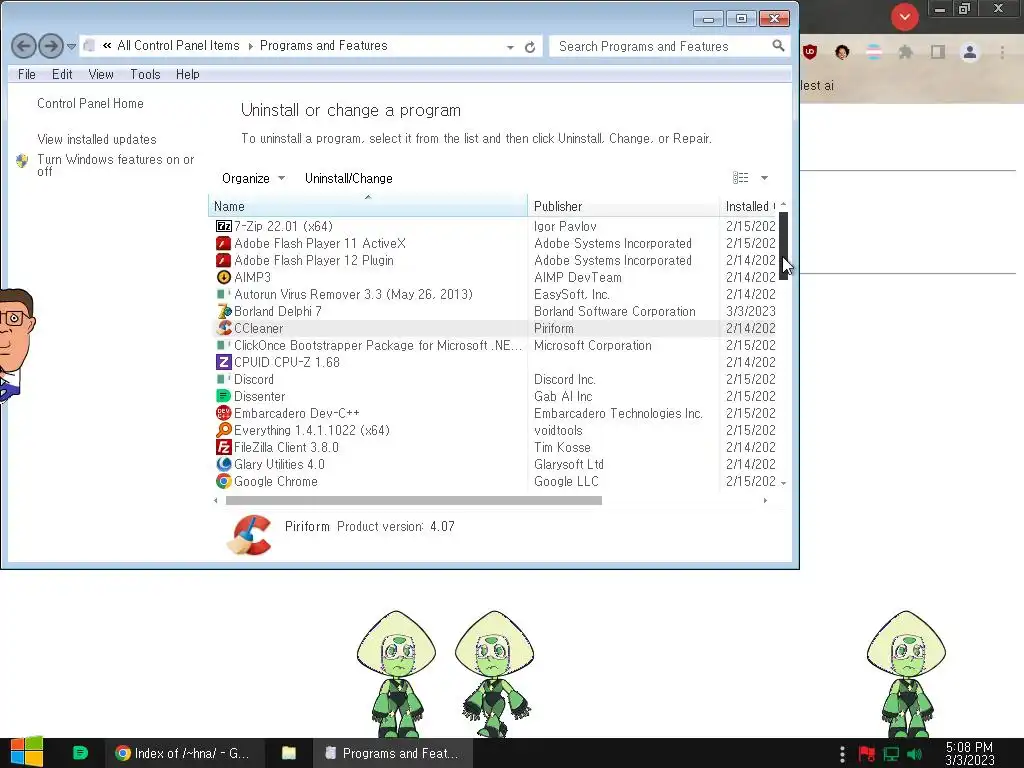Image resolution: width=1024 pixels, height=768 pixels.
Task: Open the Tools menu
Action: pos(145,74)
